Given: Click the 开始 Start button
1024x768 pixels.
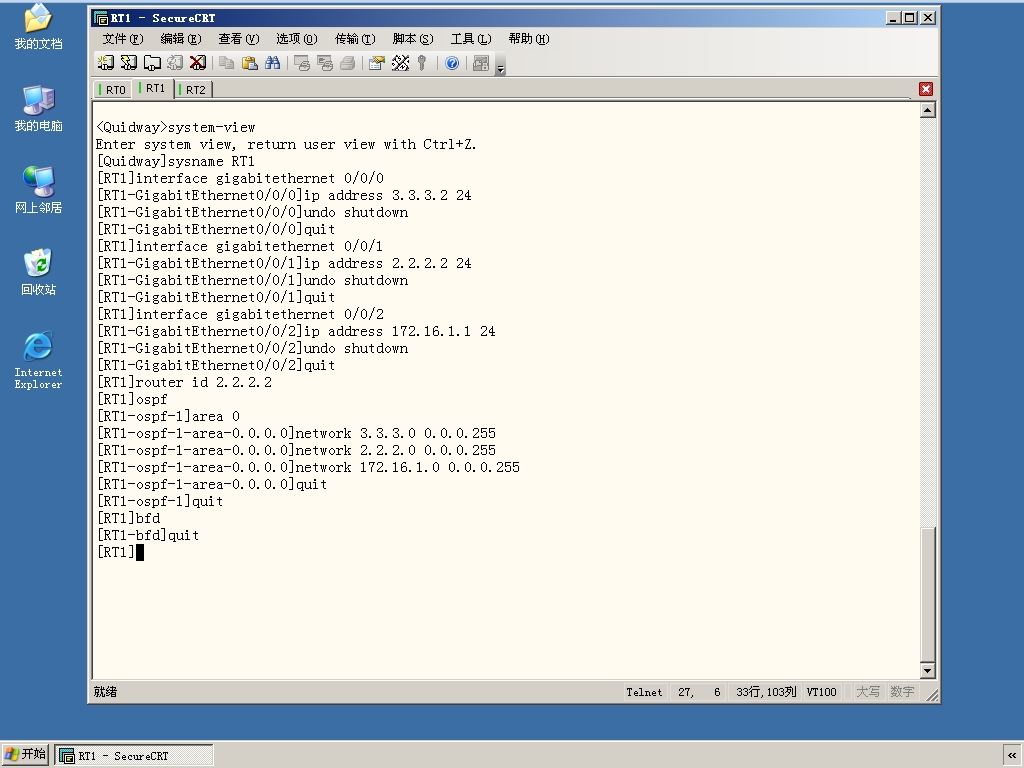Looking at the screenshot, I should click(x=25, y=754).
